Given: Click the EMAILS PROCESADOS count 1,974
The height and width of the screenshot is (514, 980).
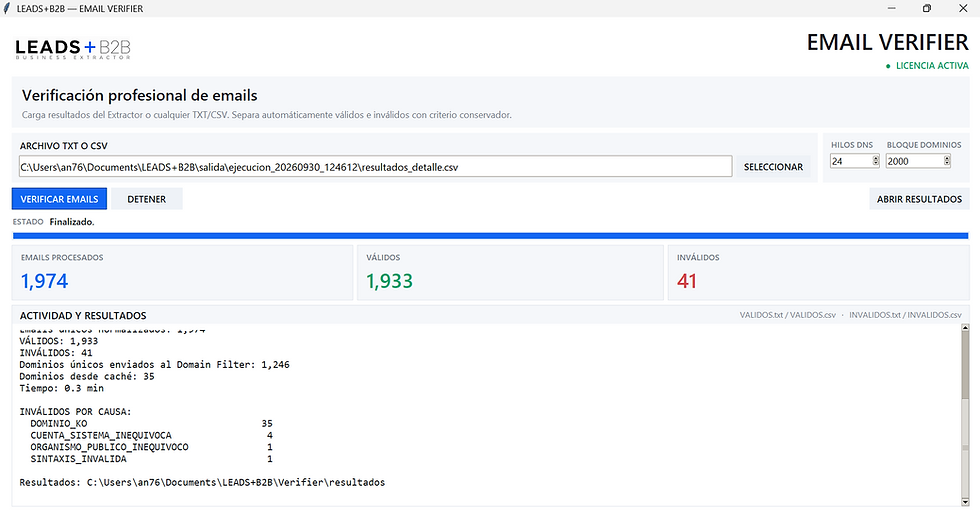Looking at the screenshot, I should [44, 281].
